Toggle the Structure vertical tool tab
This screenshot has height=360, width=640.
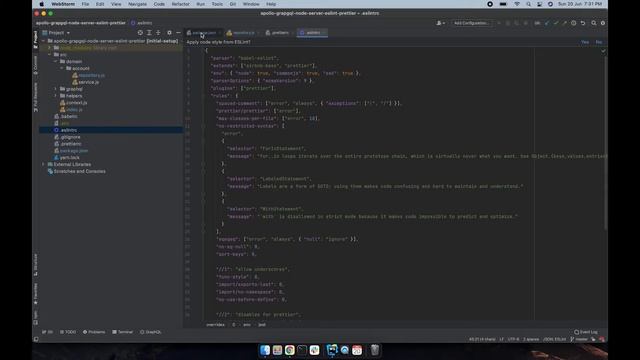click(x=36, y=265)
